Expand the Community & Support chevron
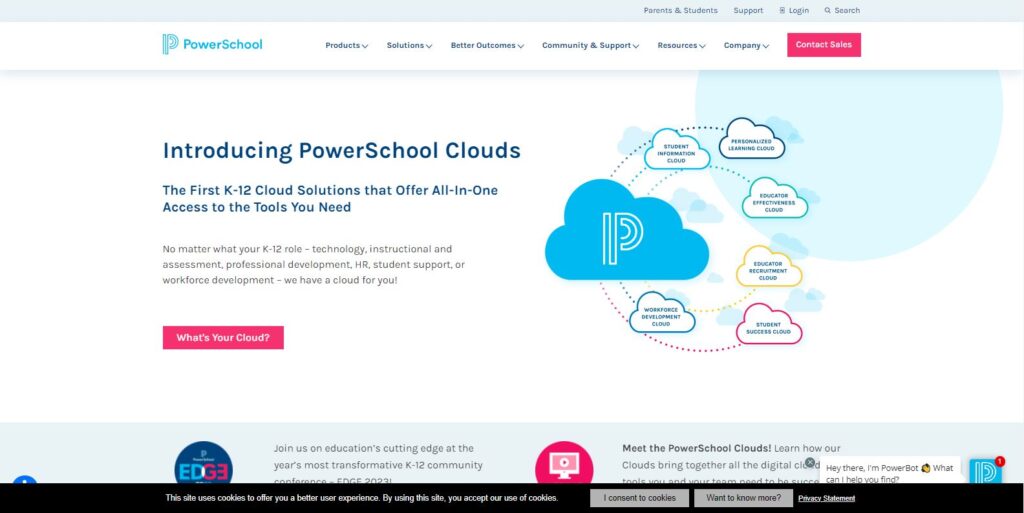The image size is (1024, 513). (x=635, y=46)
